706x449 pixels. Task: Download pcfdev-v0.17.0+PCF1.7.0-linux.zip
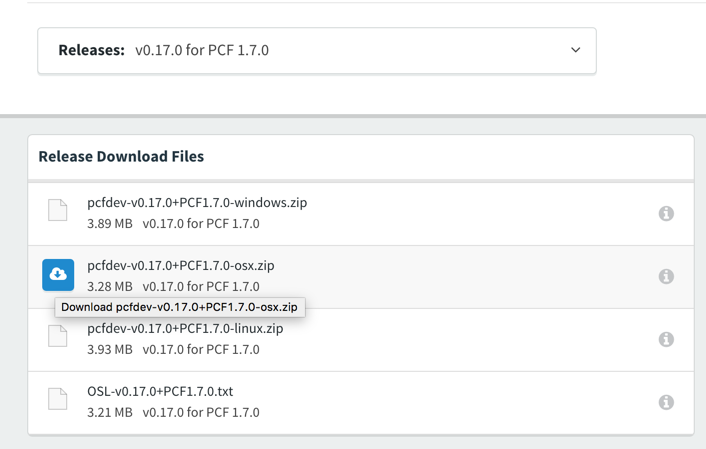(x=185, y=328)
